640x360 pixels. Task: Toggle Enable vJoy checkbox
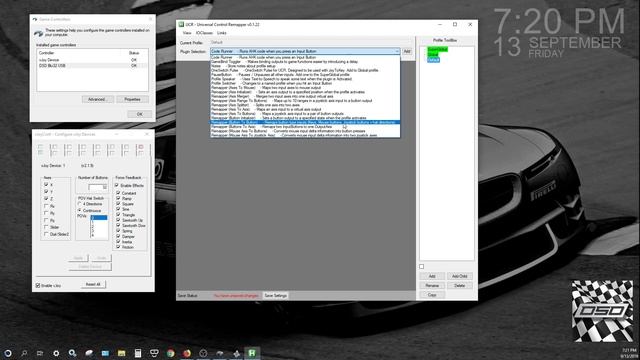[x=38, y=285]
